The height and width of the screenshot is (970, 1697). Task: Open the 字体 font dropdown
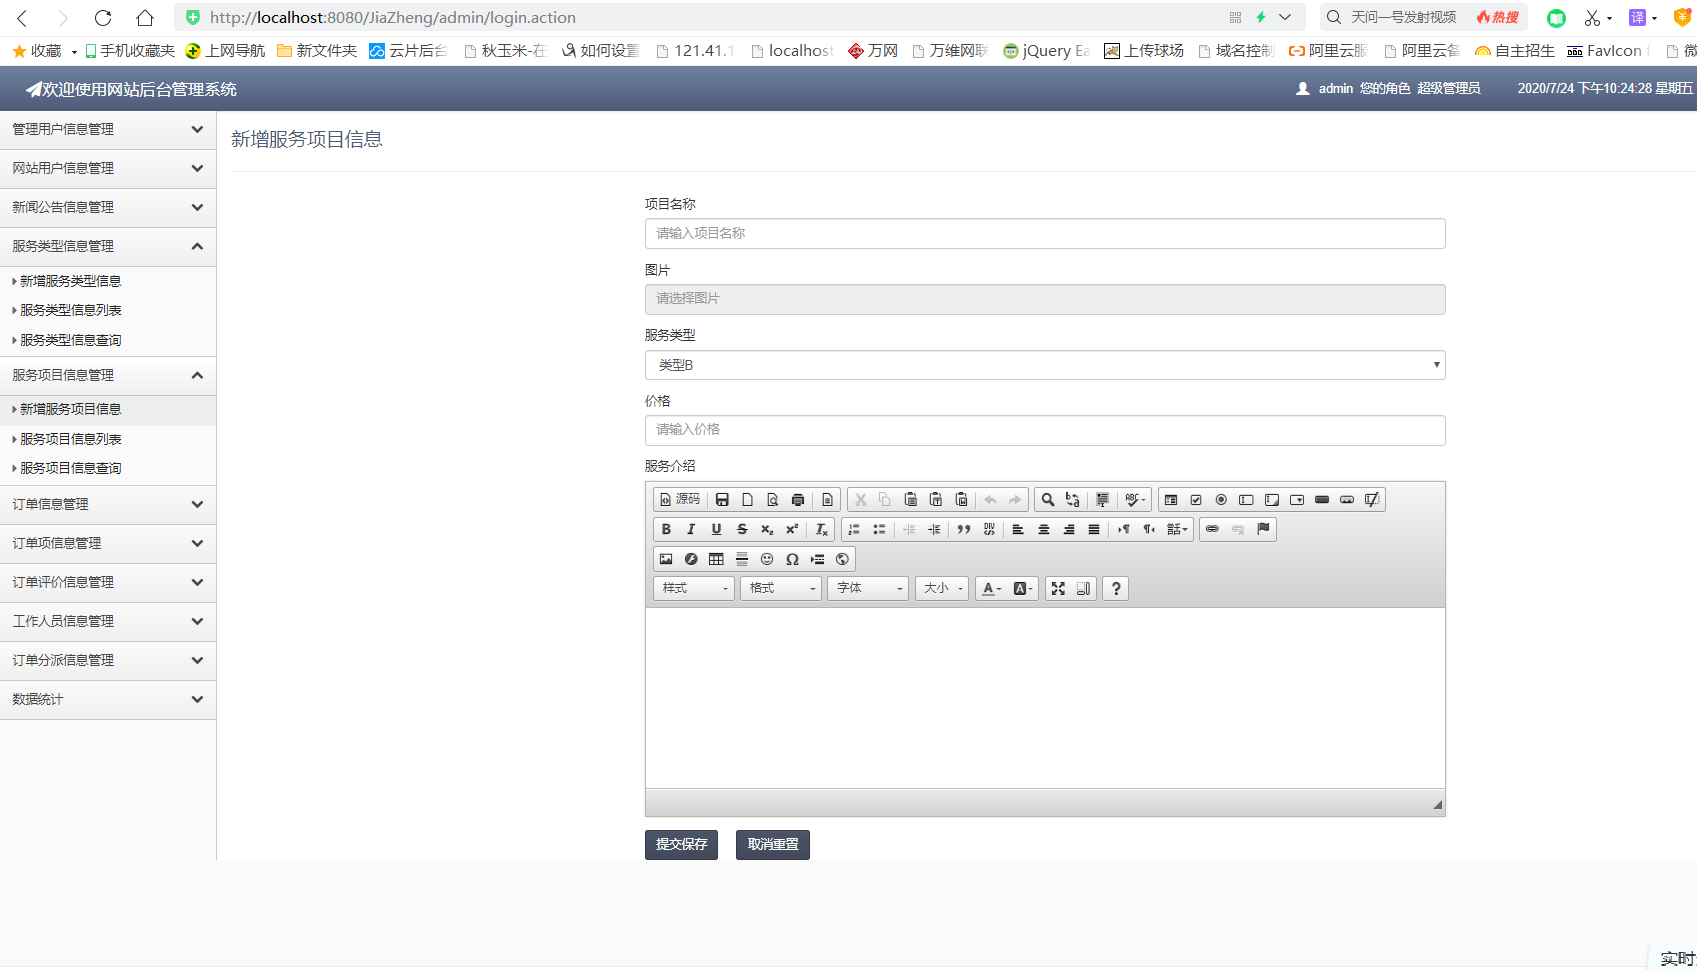[866, 588]
